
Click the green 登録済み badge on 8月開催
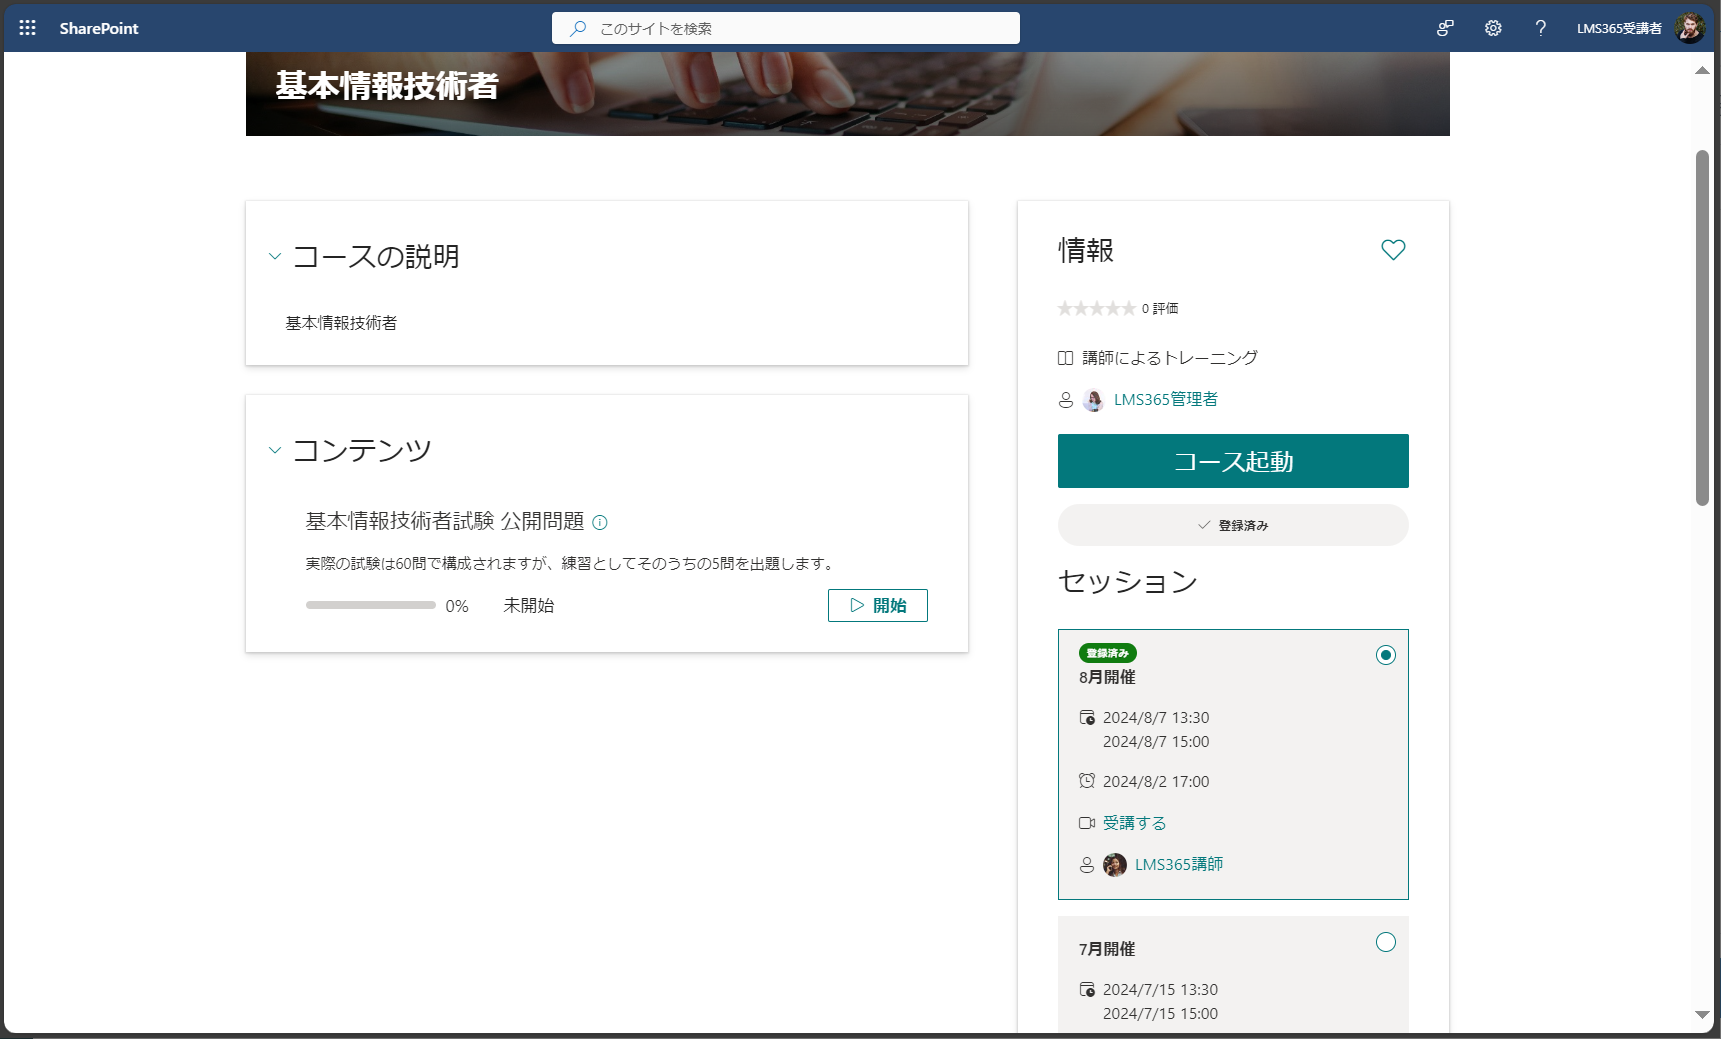pos(1107,652)
